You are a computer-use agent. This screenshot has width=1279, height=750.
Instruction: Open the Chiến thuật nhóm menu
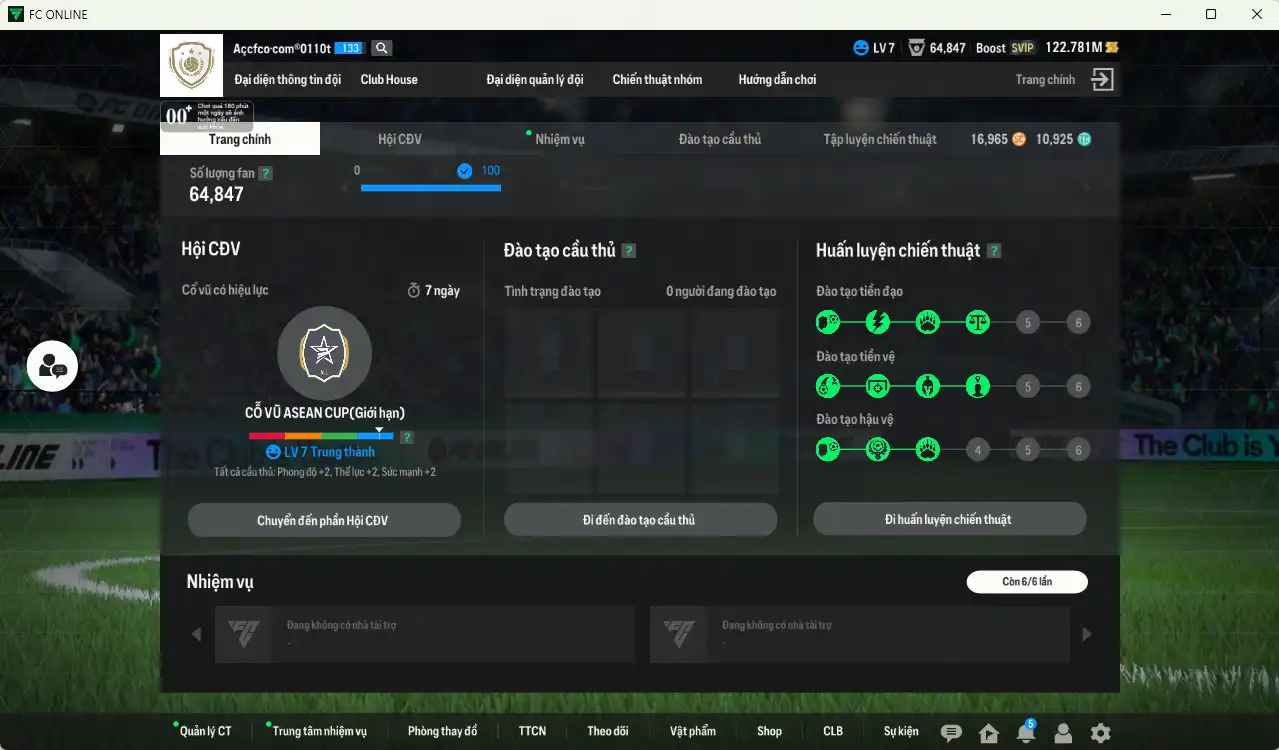(657, 79)
